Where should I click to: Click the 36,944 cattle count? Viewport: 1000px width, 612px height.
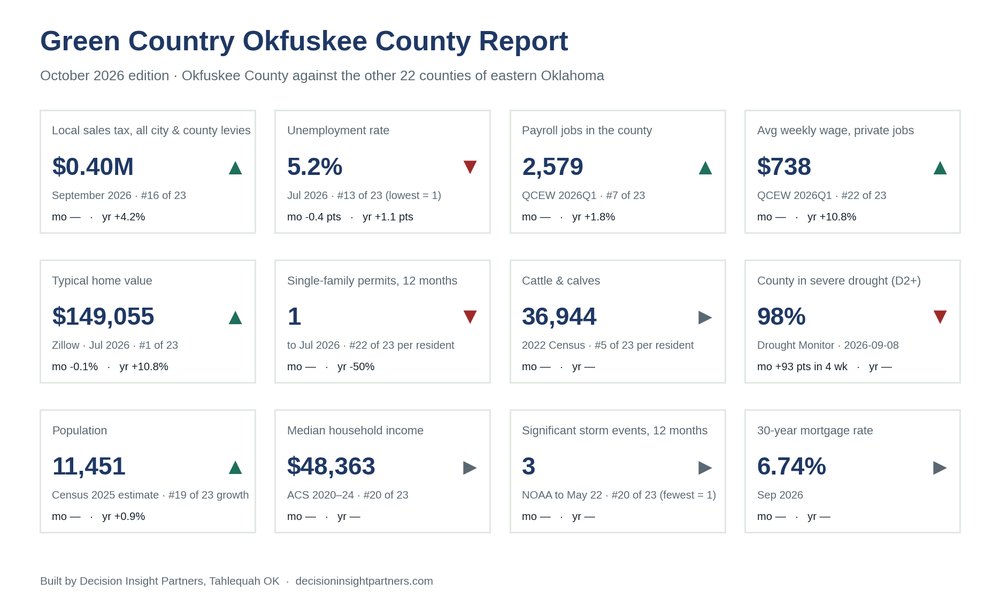click(559, 316)
